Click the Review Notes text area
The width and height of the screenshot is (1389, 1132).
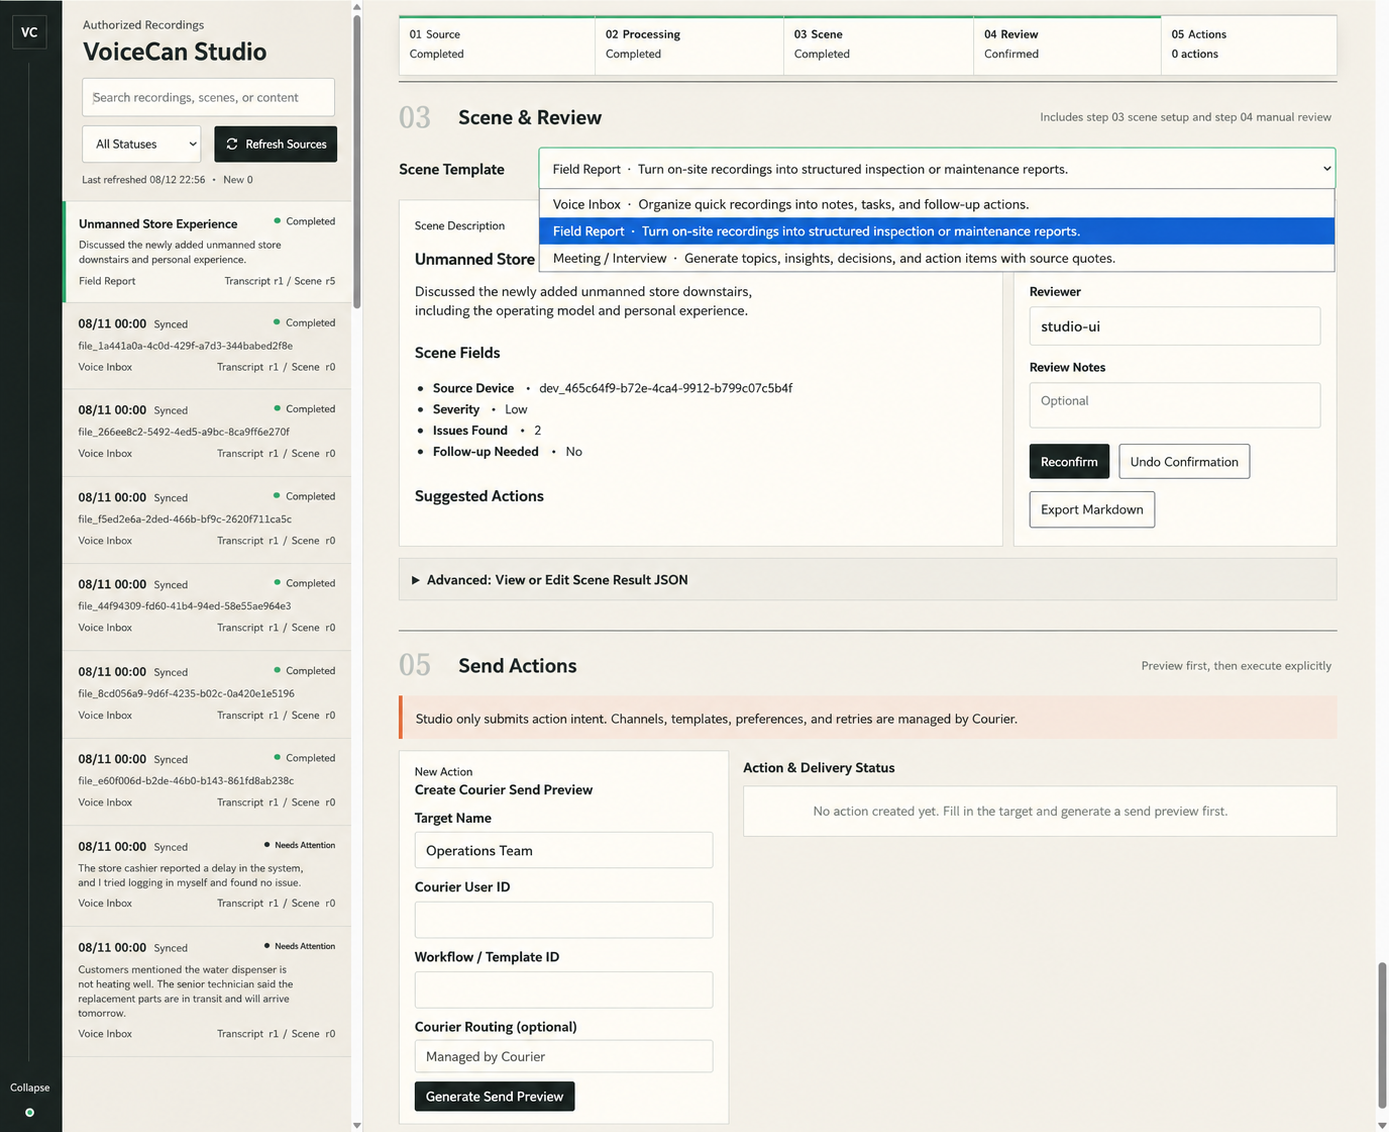(1175, 405)
